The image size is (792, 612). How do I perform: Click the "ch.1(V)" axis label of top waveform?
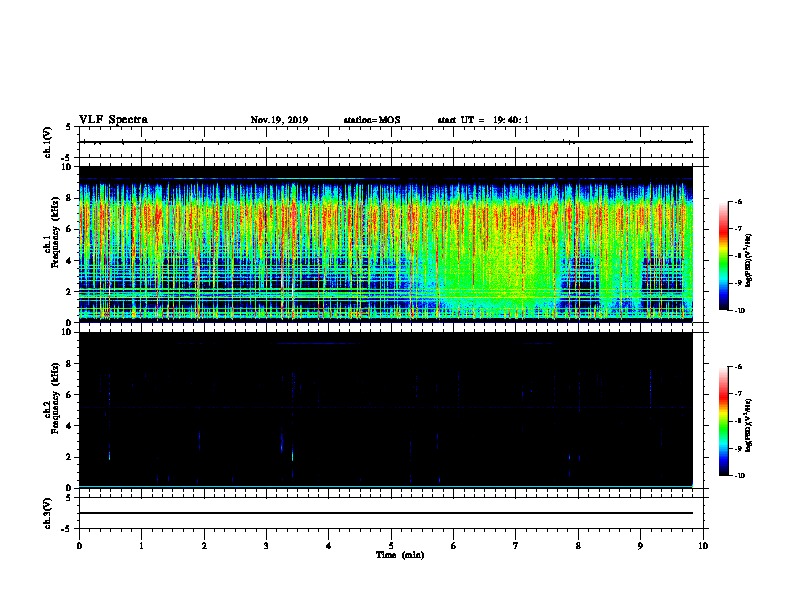click(48, 142)
